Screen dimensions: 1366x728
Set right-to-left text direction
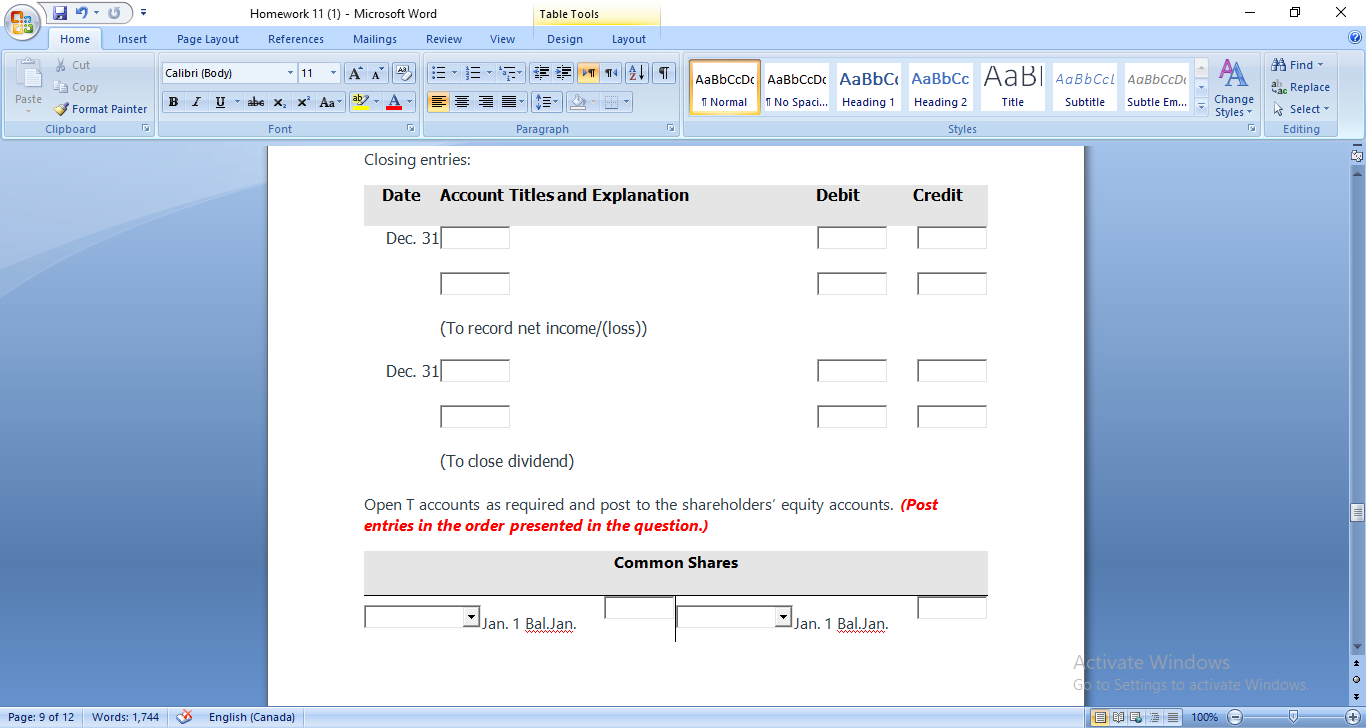click(x=610, y=73)
